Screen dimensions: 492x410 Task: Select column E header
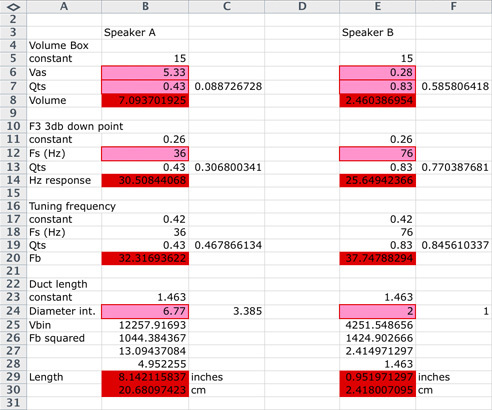tap(377, 6)
